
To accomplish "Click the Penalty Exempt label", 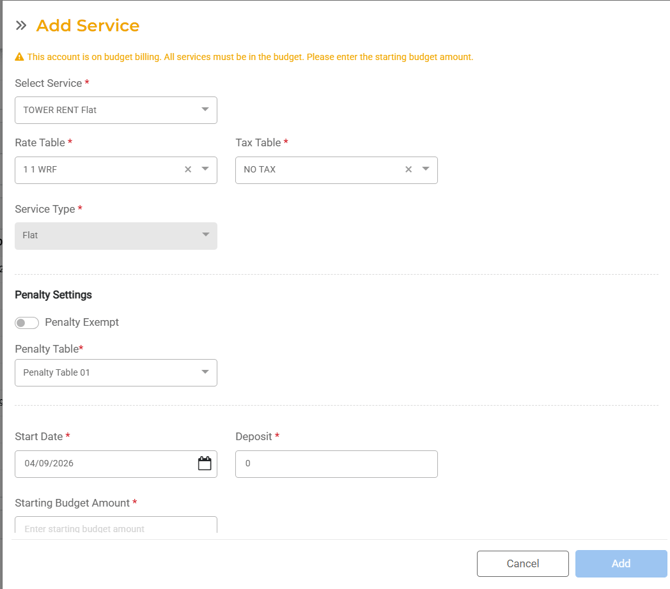I will click(x=82, y=323).
